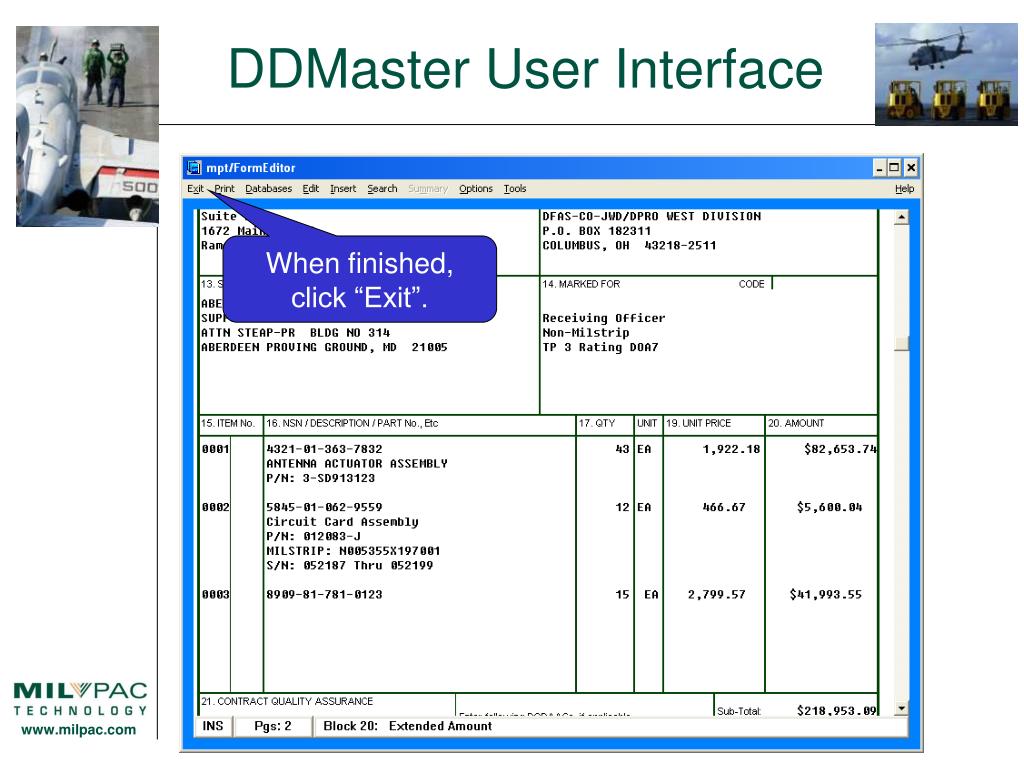Image resolution: width=1024 pixels, height=768 pixels.
Task: Click the aircraft deck crew photo
Action: (x=88, y=126)
